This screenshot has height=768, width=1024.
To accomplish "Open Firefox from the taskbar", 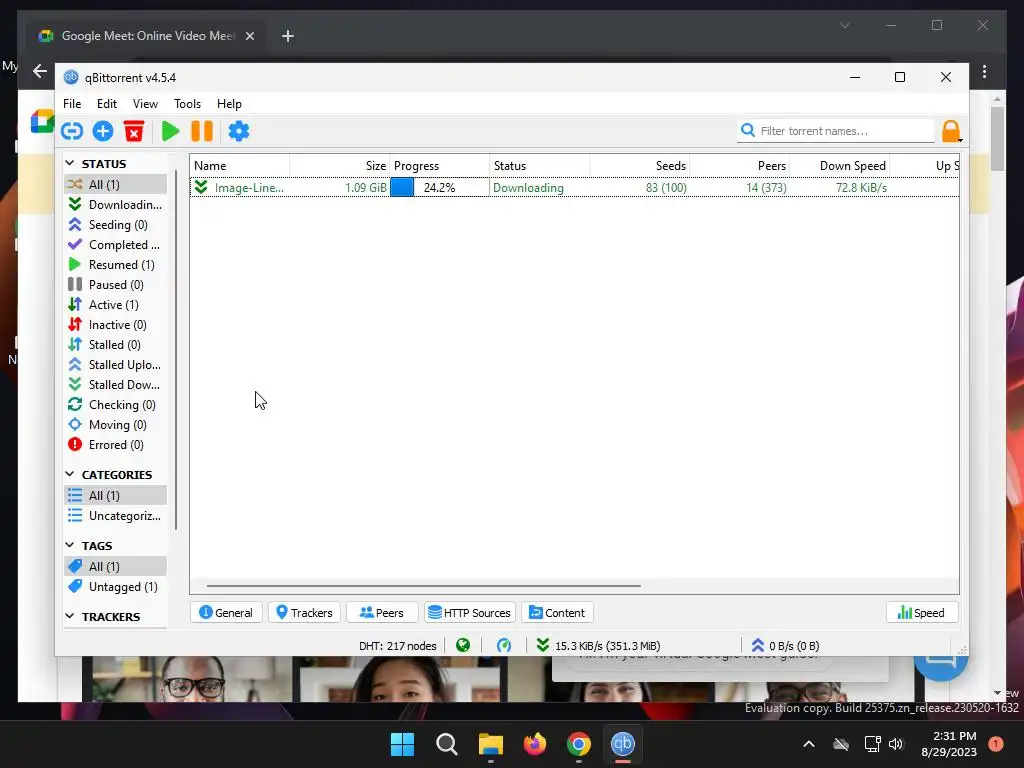I will [535, 744].
